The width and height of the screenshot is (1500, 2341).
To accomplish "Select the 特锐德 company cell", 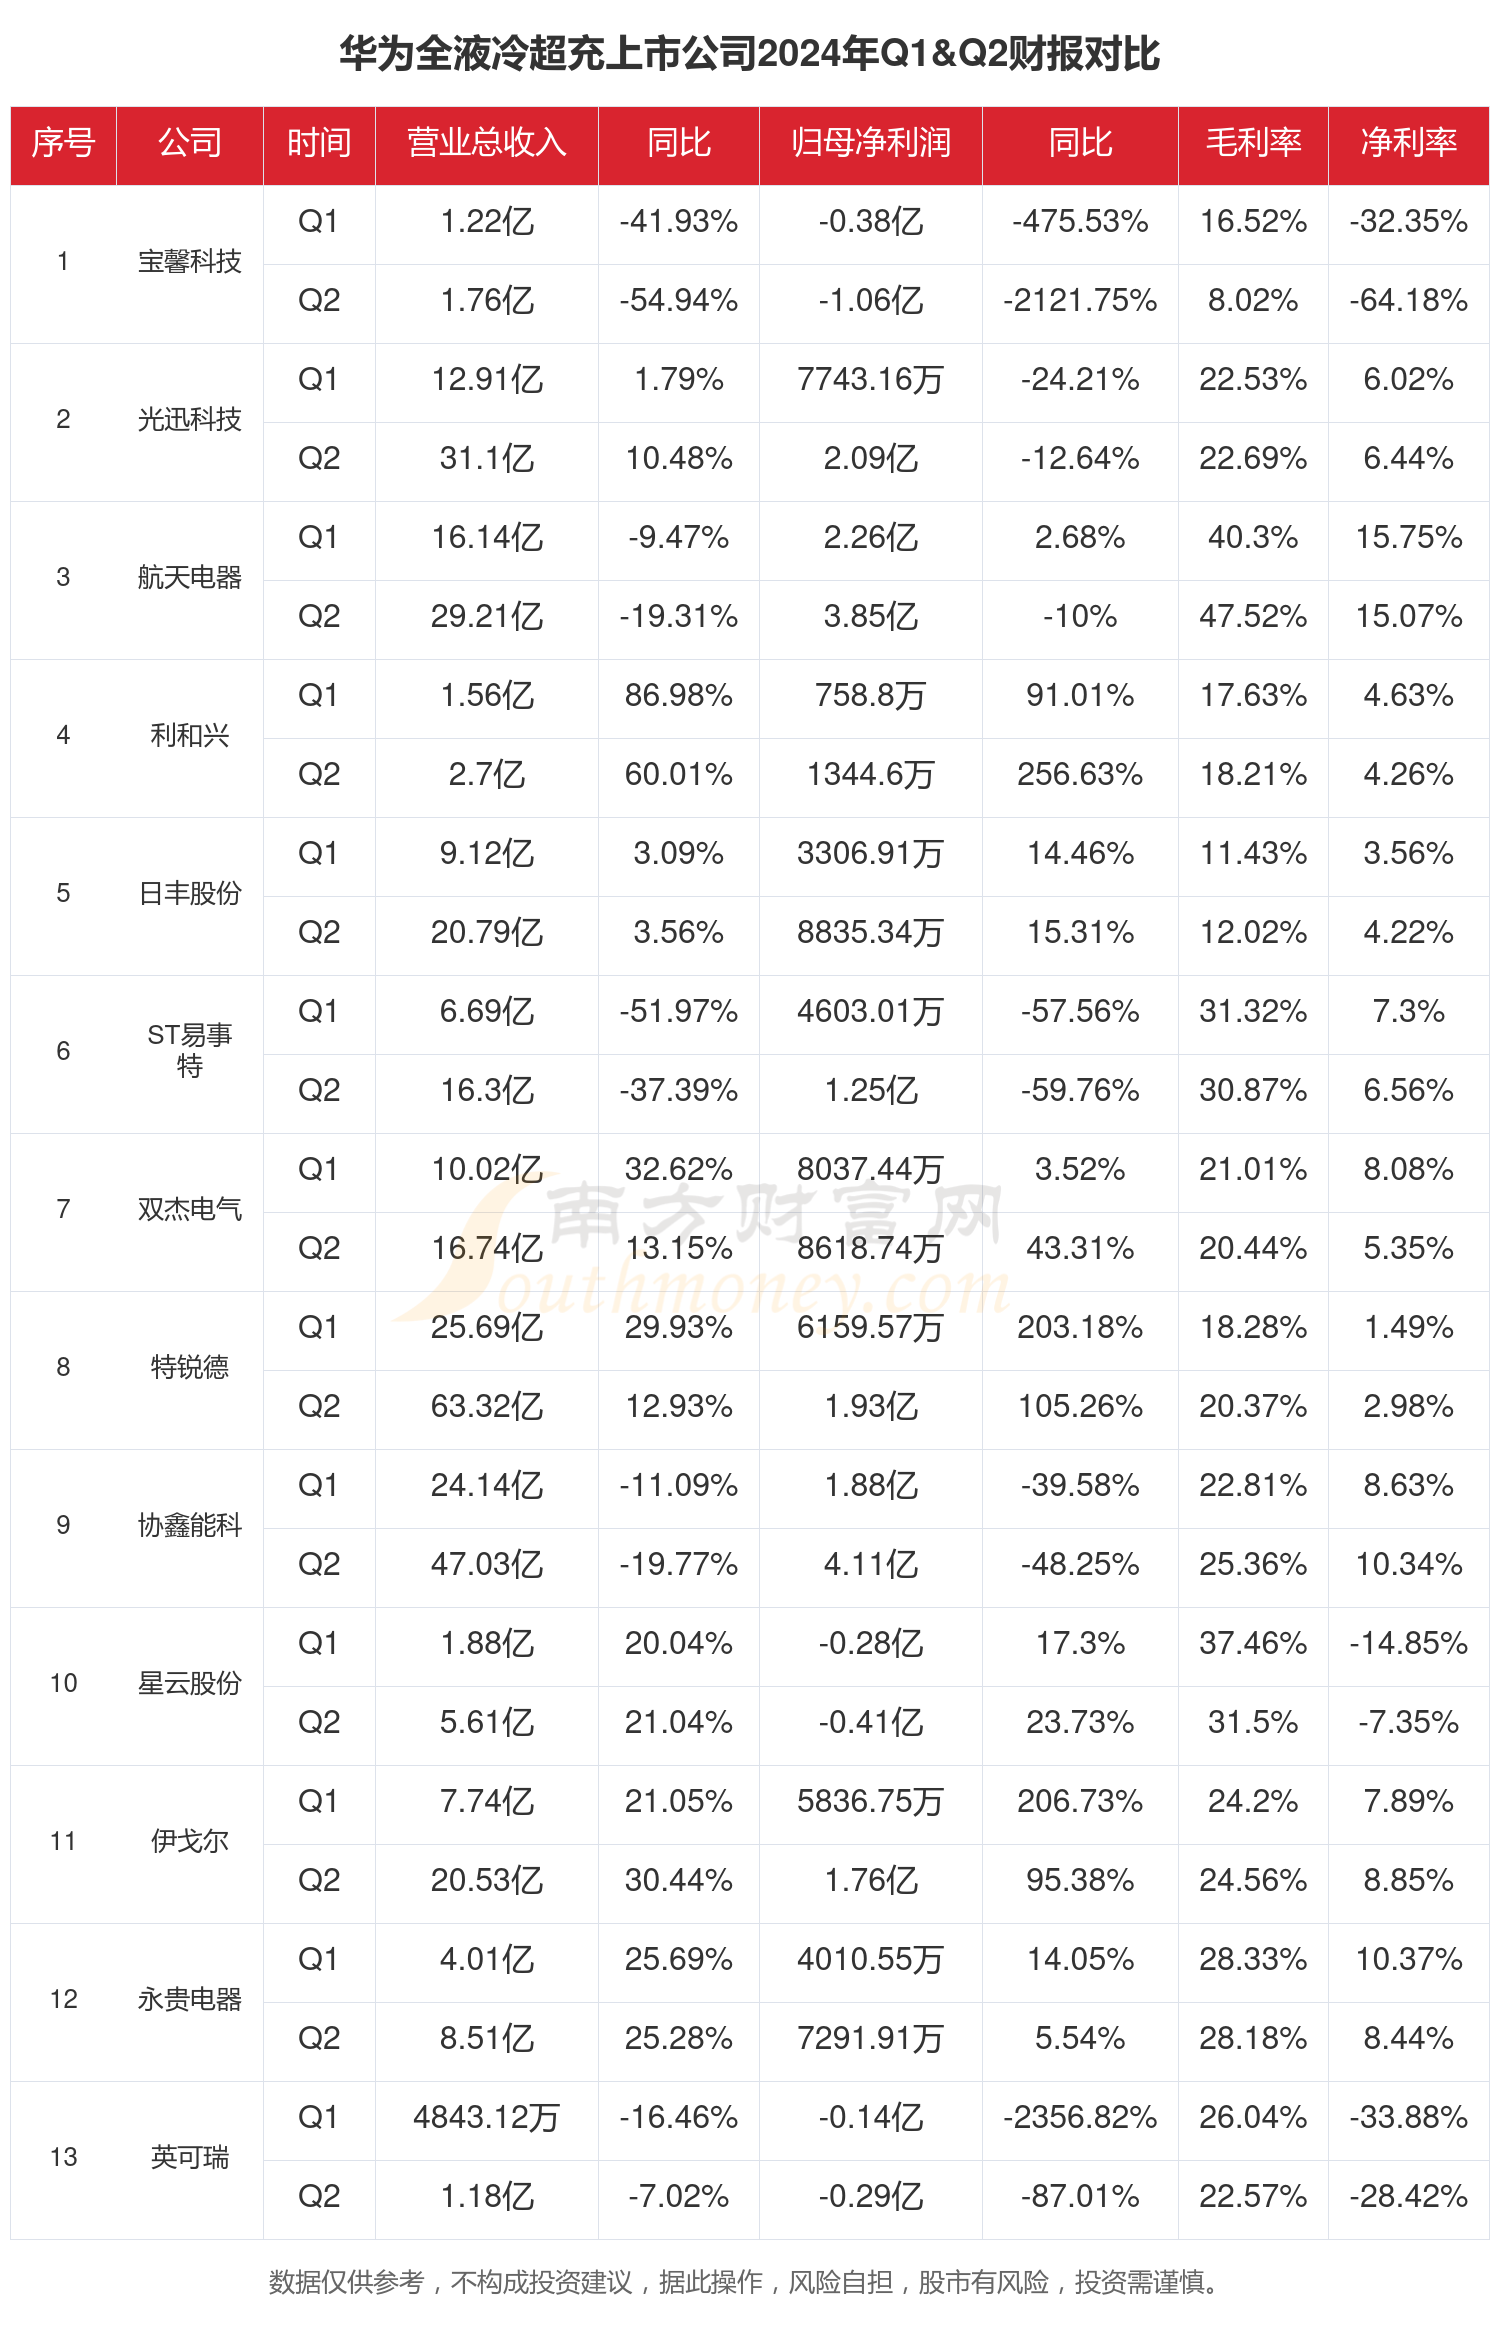I will coord(189,1367).
